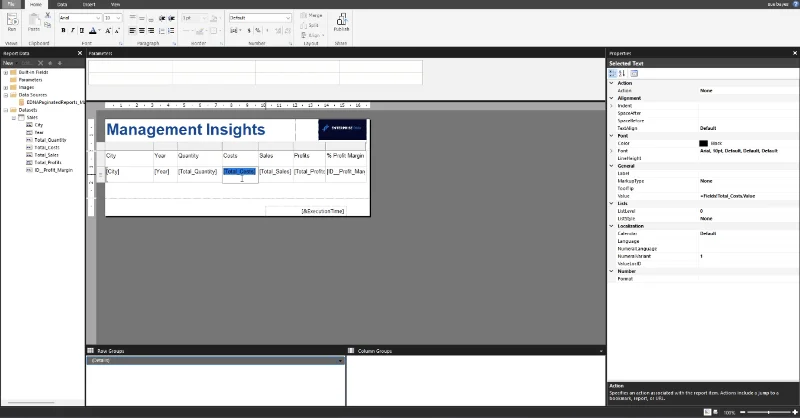This screenshot has height=418, width=800.
Task: Click the delete X icon in Report Data toolbar
Action: point(40,63)
